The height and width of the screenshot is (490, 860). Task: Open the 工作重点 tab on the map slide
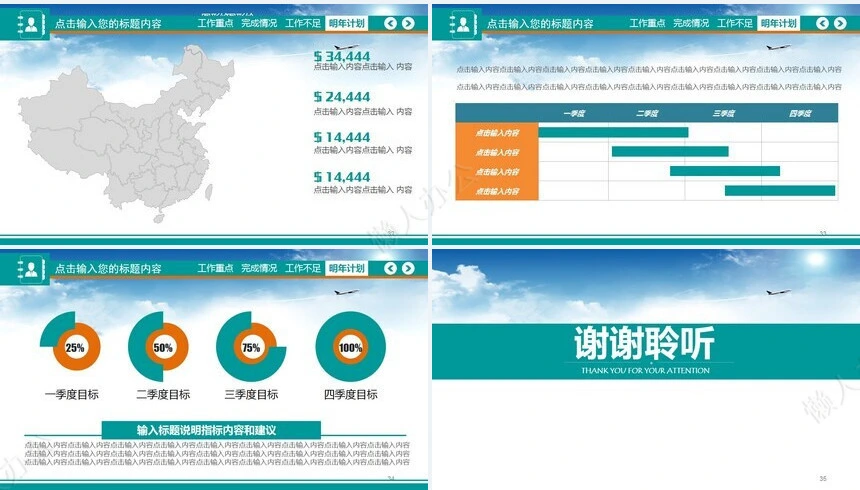pos(215,23)
